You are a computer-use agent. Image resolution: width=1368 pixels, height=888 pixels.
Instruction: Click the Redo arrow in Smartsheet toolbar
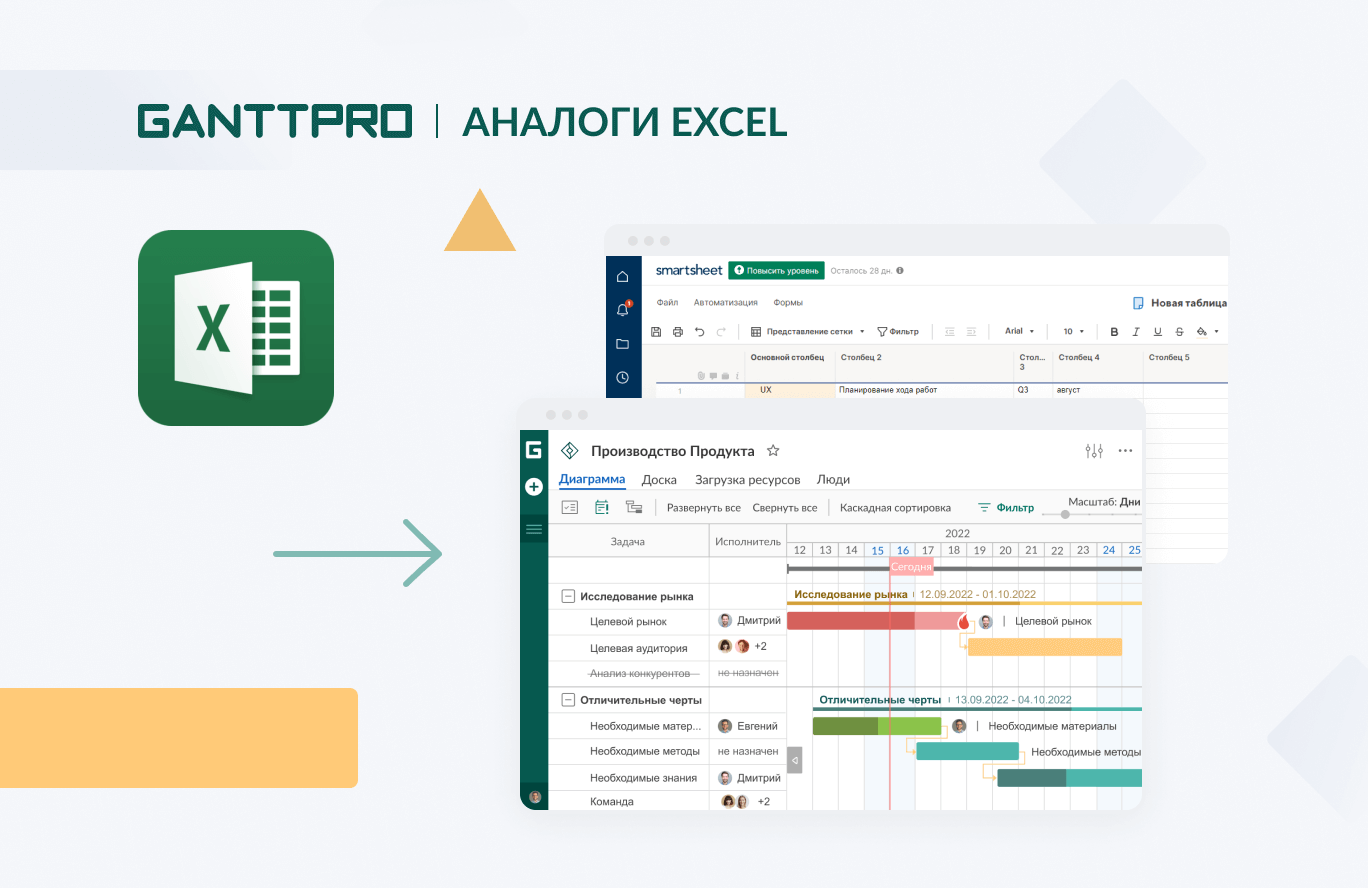coord(720,331)
